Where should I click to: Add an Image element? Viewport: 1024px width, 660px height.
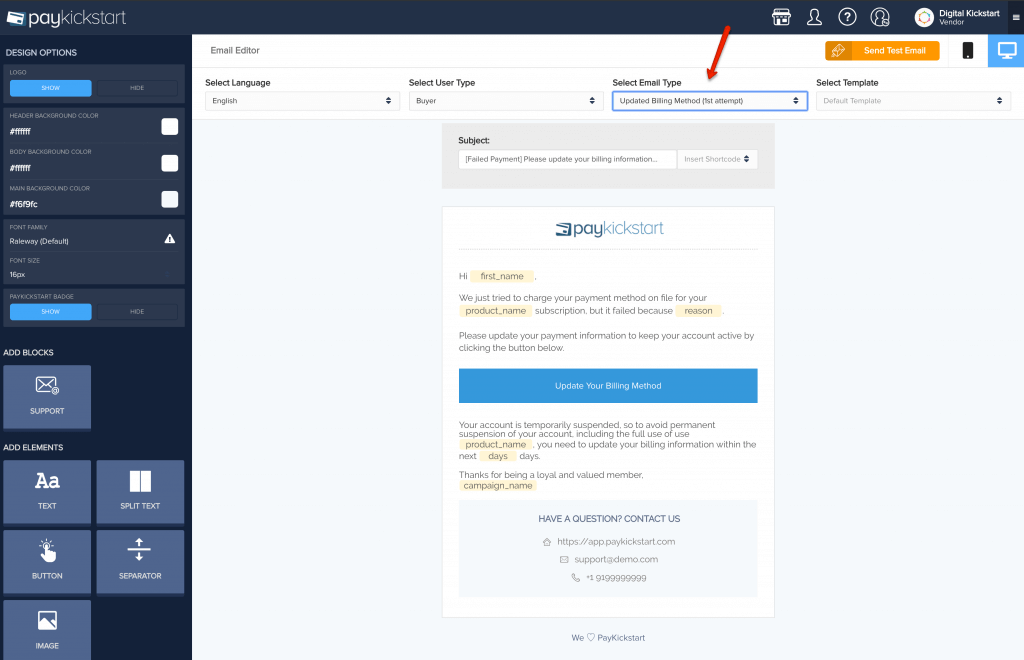tap(47, 630)
